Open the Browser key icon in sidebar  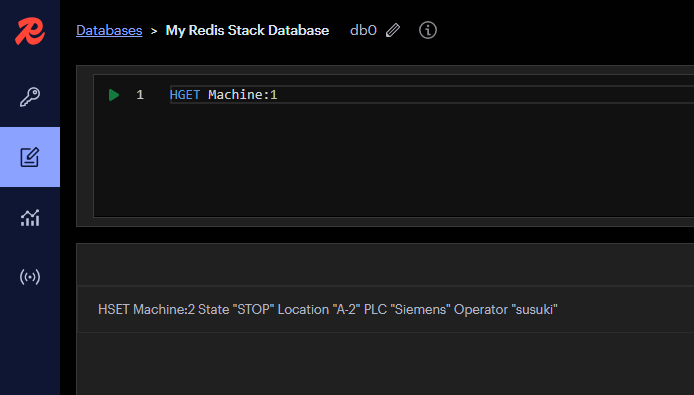[x=30, y=97]
